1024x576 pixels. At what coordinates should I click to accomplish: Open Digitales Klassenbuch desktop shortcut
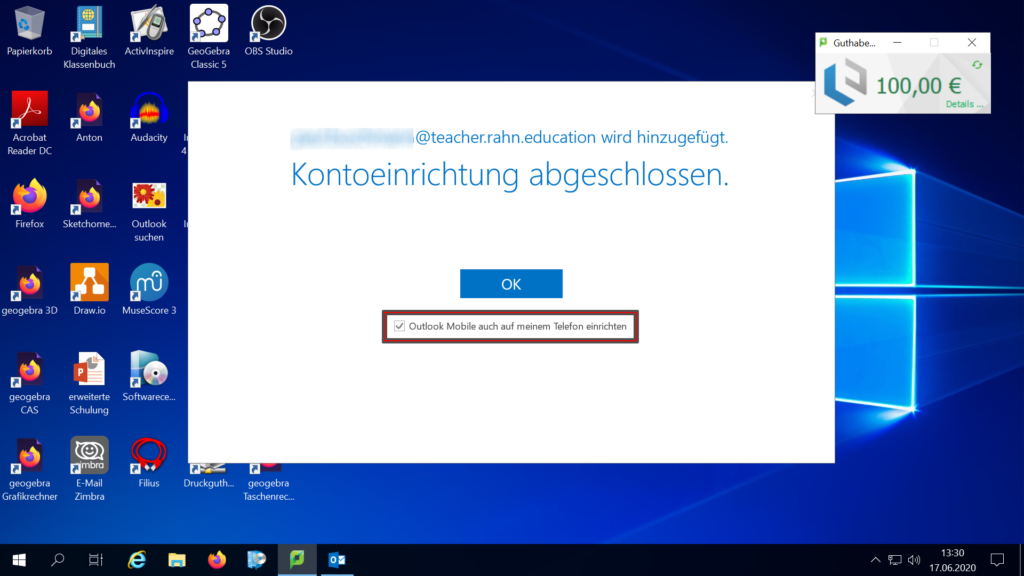pyautogui.click(x=89, y=37)
